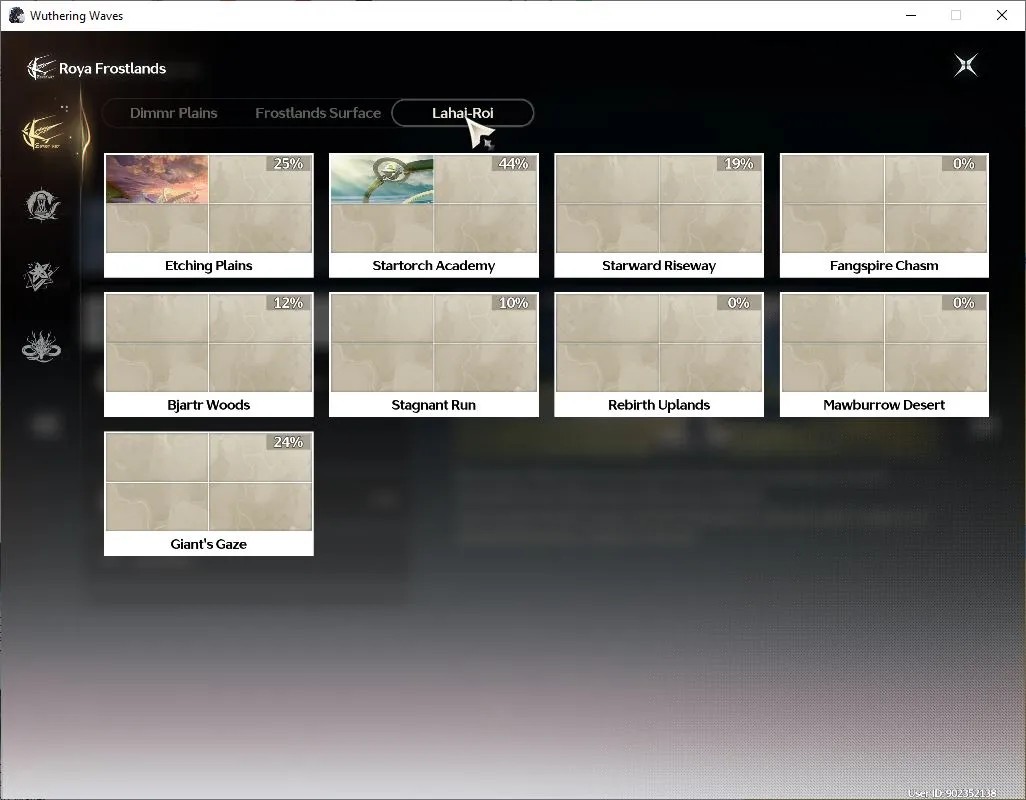
Task: Open the Stagnant Run card
Action: (434, 355)
